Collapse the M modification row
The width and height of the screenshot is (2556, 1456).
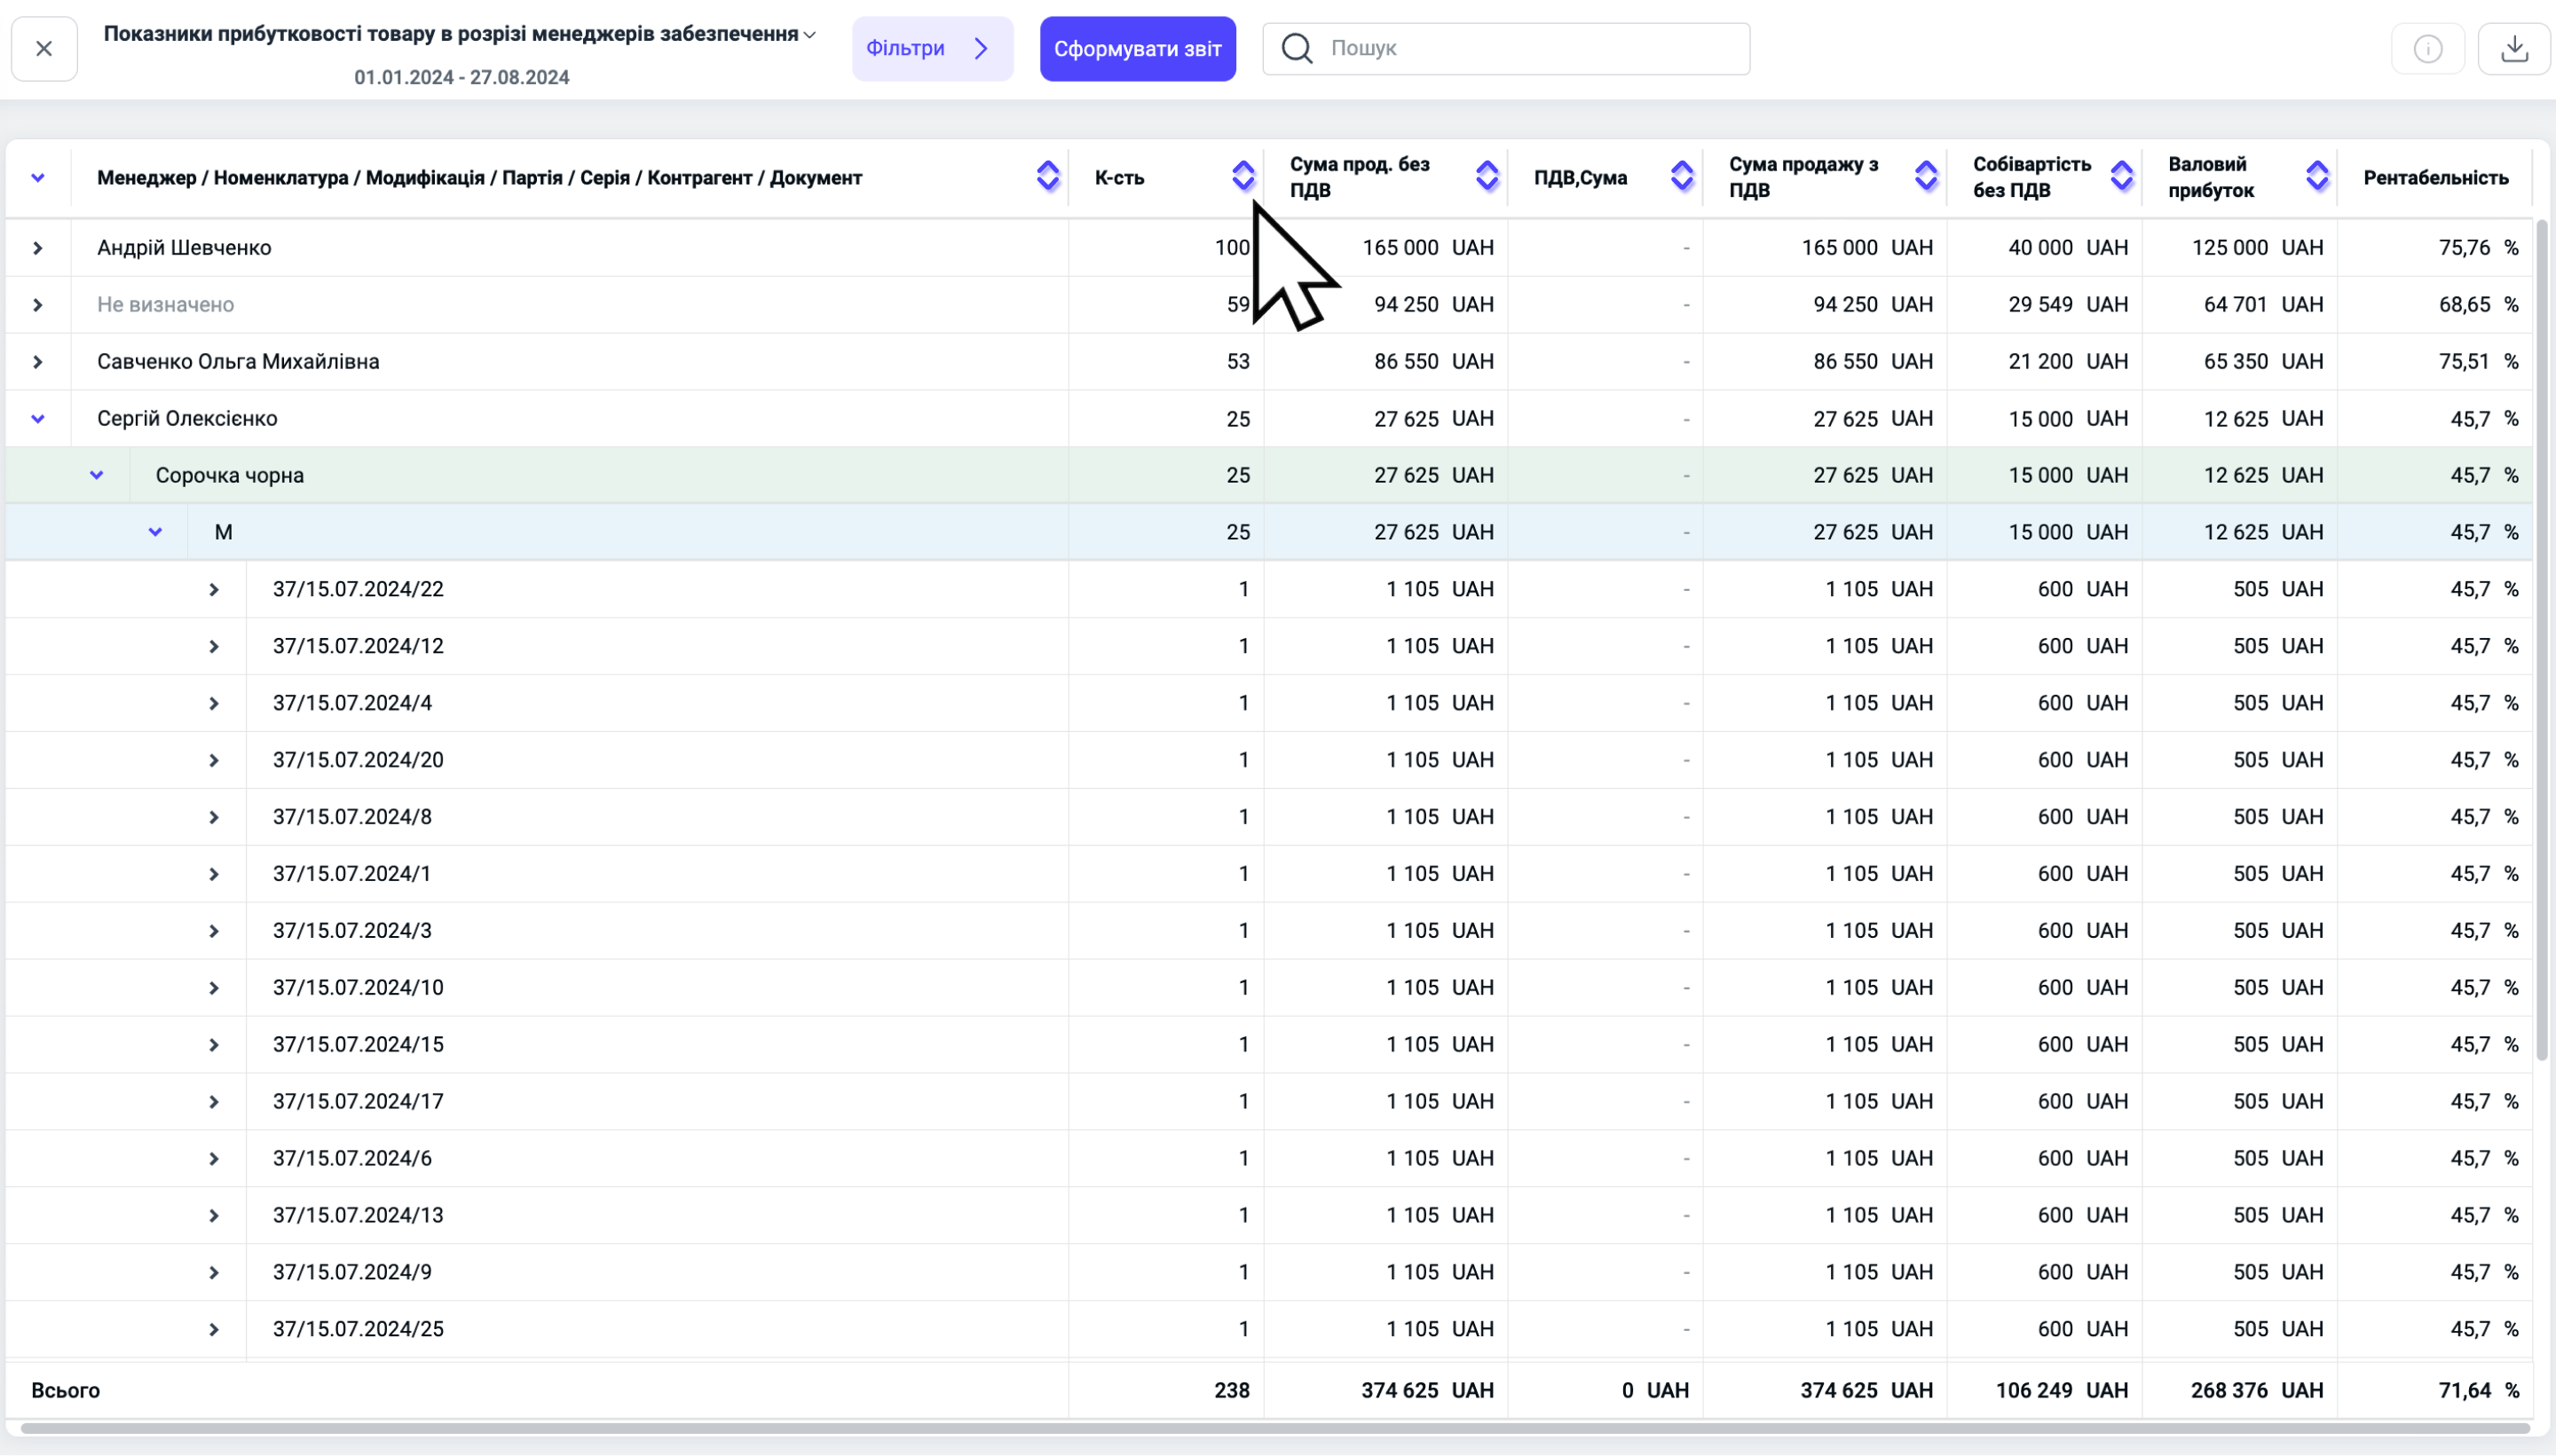point(155,532)
